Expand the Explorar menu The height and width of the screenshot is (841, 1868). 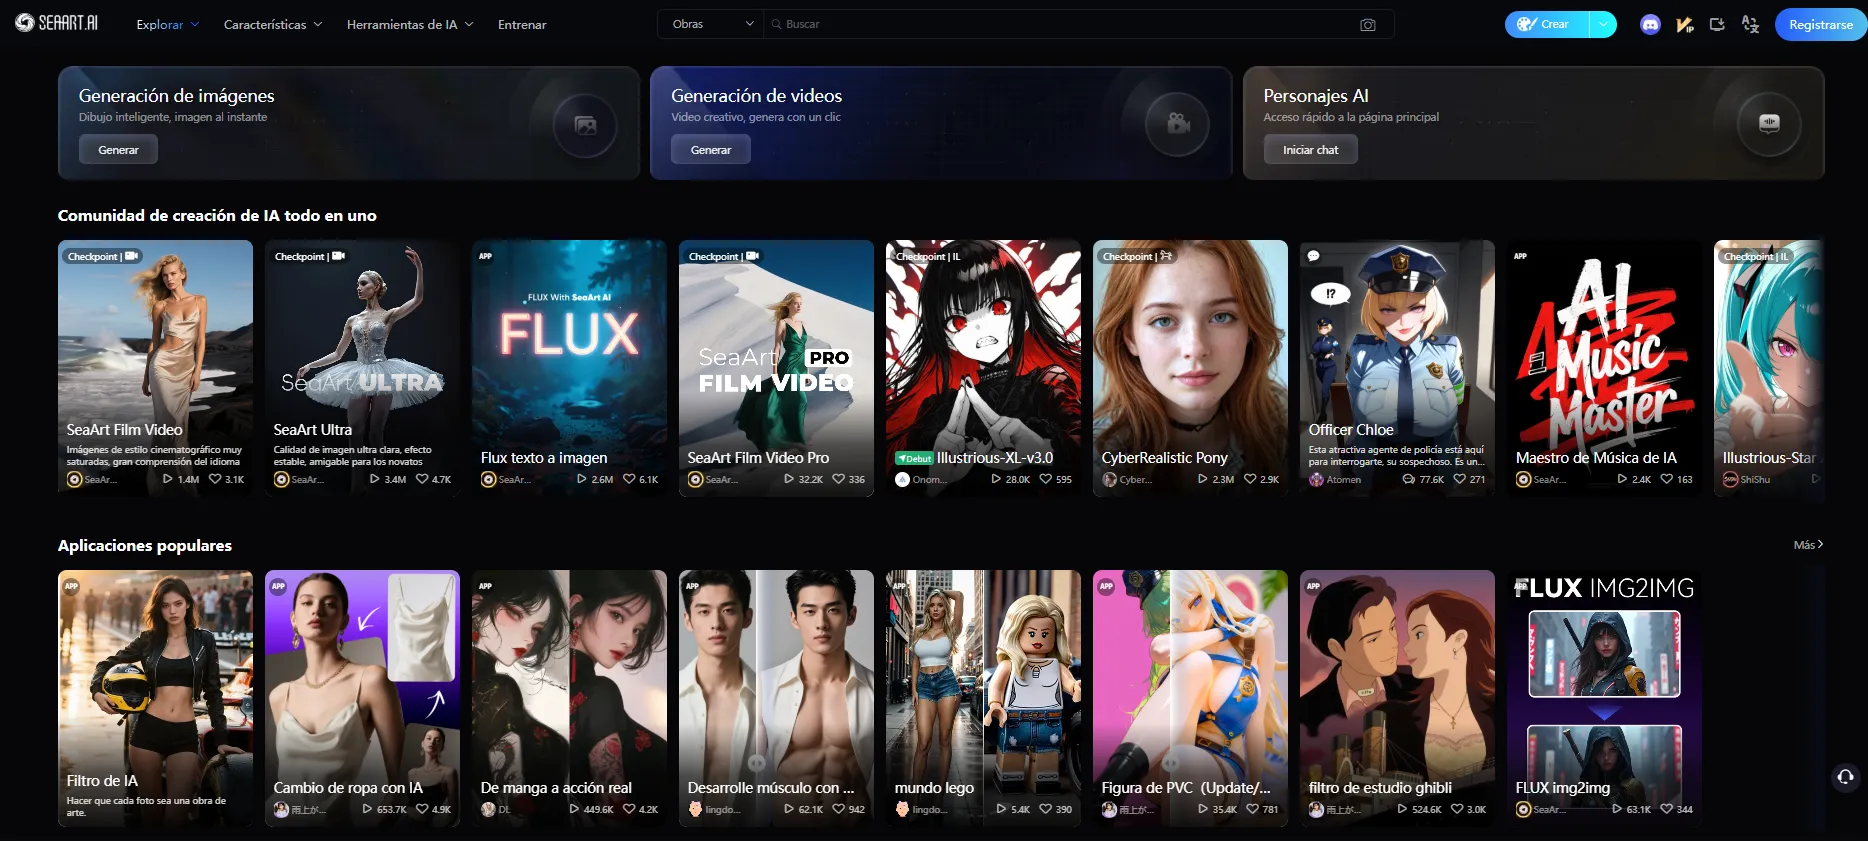click(x=167, y=25)
